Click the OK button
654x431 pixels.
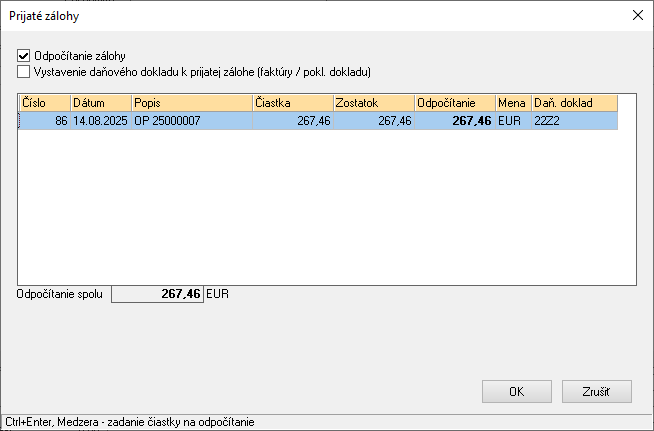coord(516,392)
